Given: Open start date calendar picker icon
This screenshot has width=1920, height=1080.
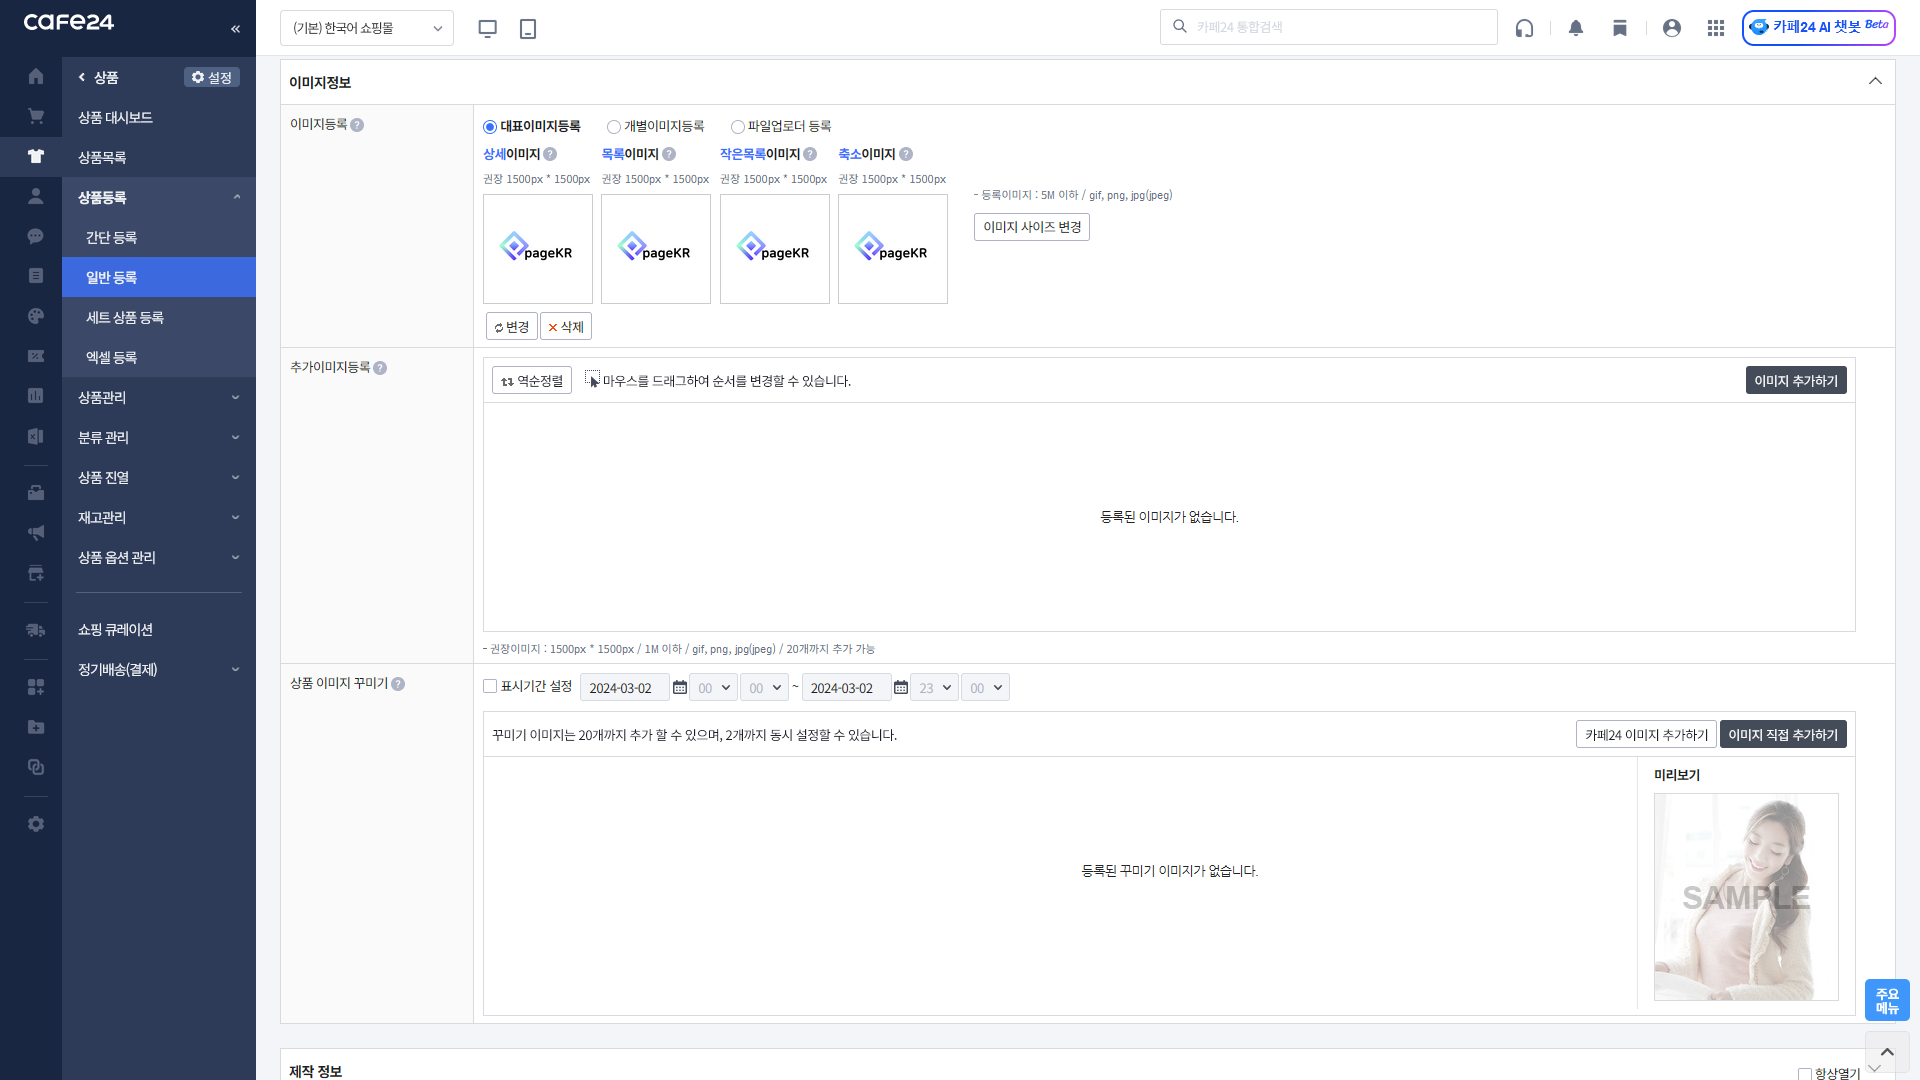Looking at the screenshot, I should (680, 688).
